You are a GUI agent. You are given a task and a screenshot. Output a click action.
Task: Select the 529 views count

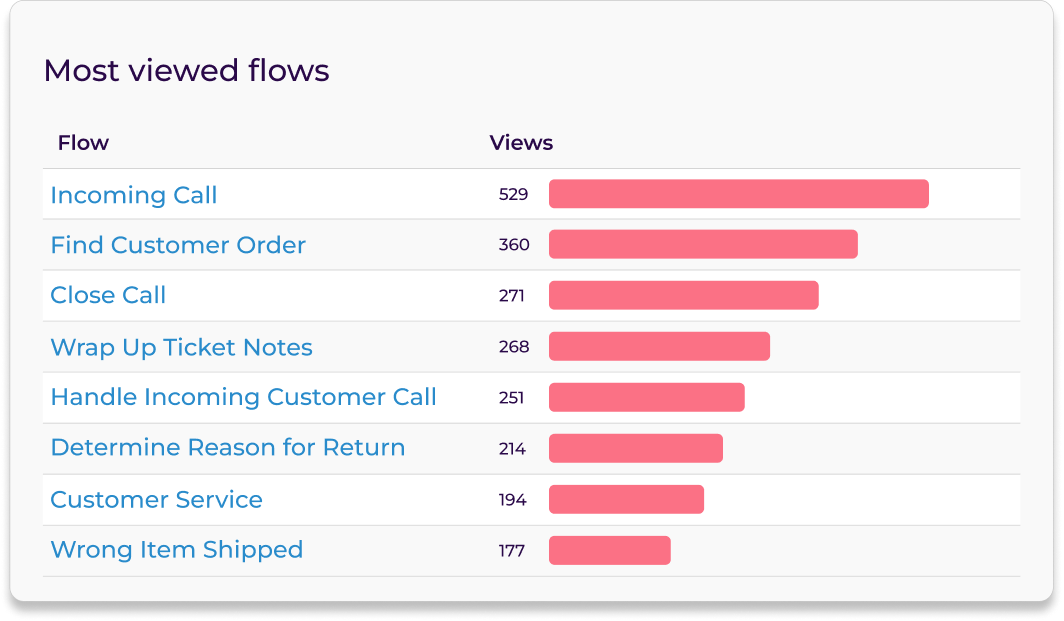point(514,194)
